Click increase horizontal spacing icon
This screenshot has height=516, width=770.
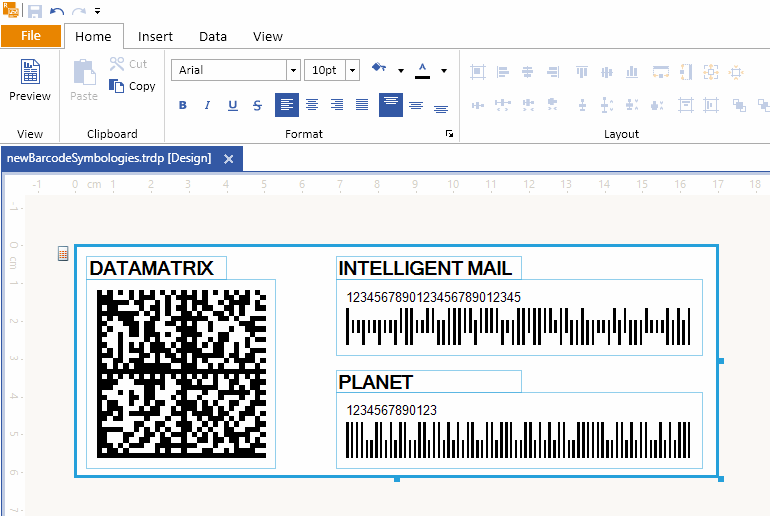(x=502, y=104)
